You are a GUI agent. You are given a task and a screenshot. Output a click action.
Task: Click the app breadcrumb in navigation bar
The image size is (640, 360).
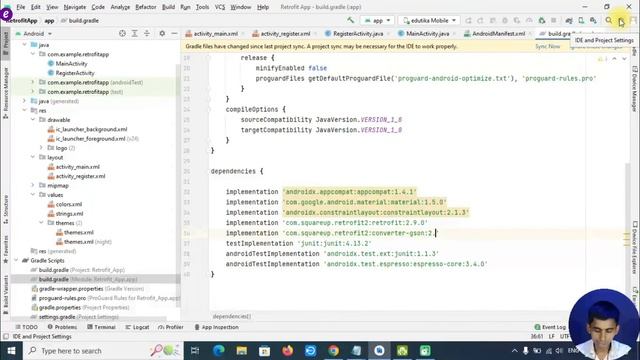point(49,20)
